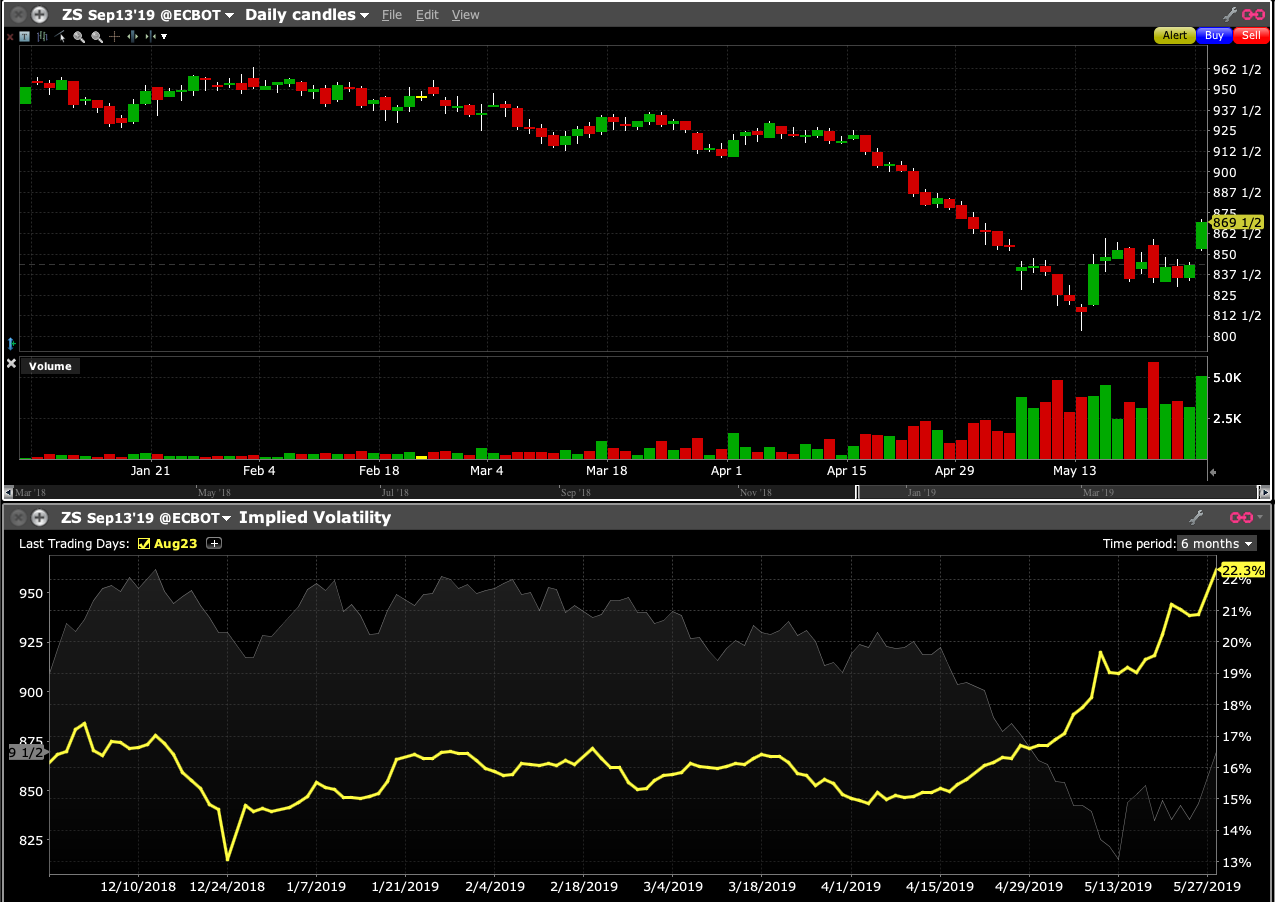The height and width of the screenshot is (902, 1275).
Task: Click the timeline scroll left arrow
Action: tap(9, 492)
